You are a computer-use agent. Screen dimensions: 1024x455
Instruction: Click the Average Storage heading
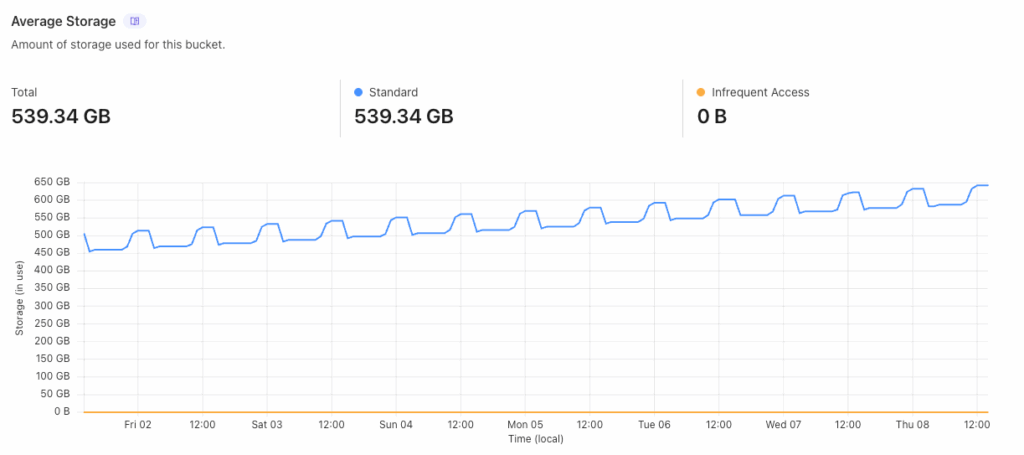(x=63, y=21)
